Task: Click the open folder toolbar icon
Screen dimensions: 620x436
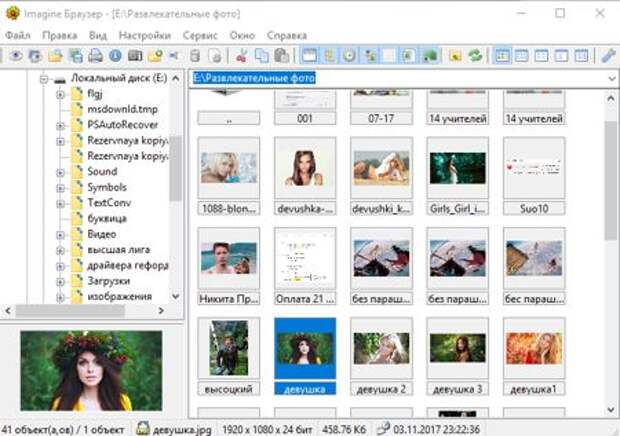Action: click(x=55, y=56)
